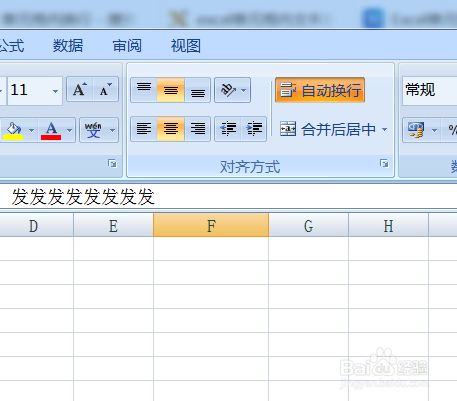
Task: Toggle center horizontal alignment
Action: coord(170,129)
